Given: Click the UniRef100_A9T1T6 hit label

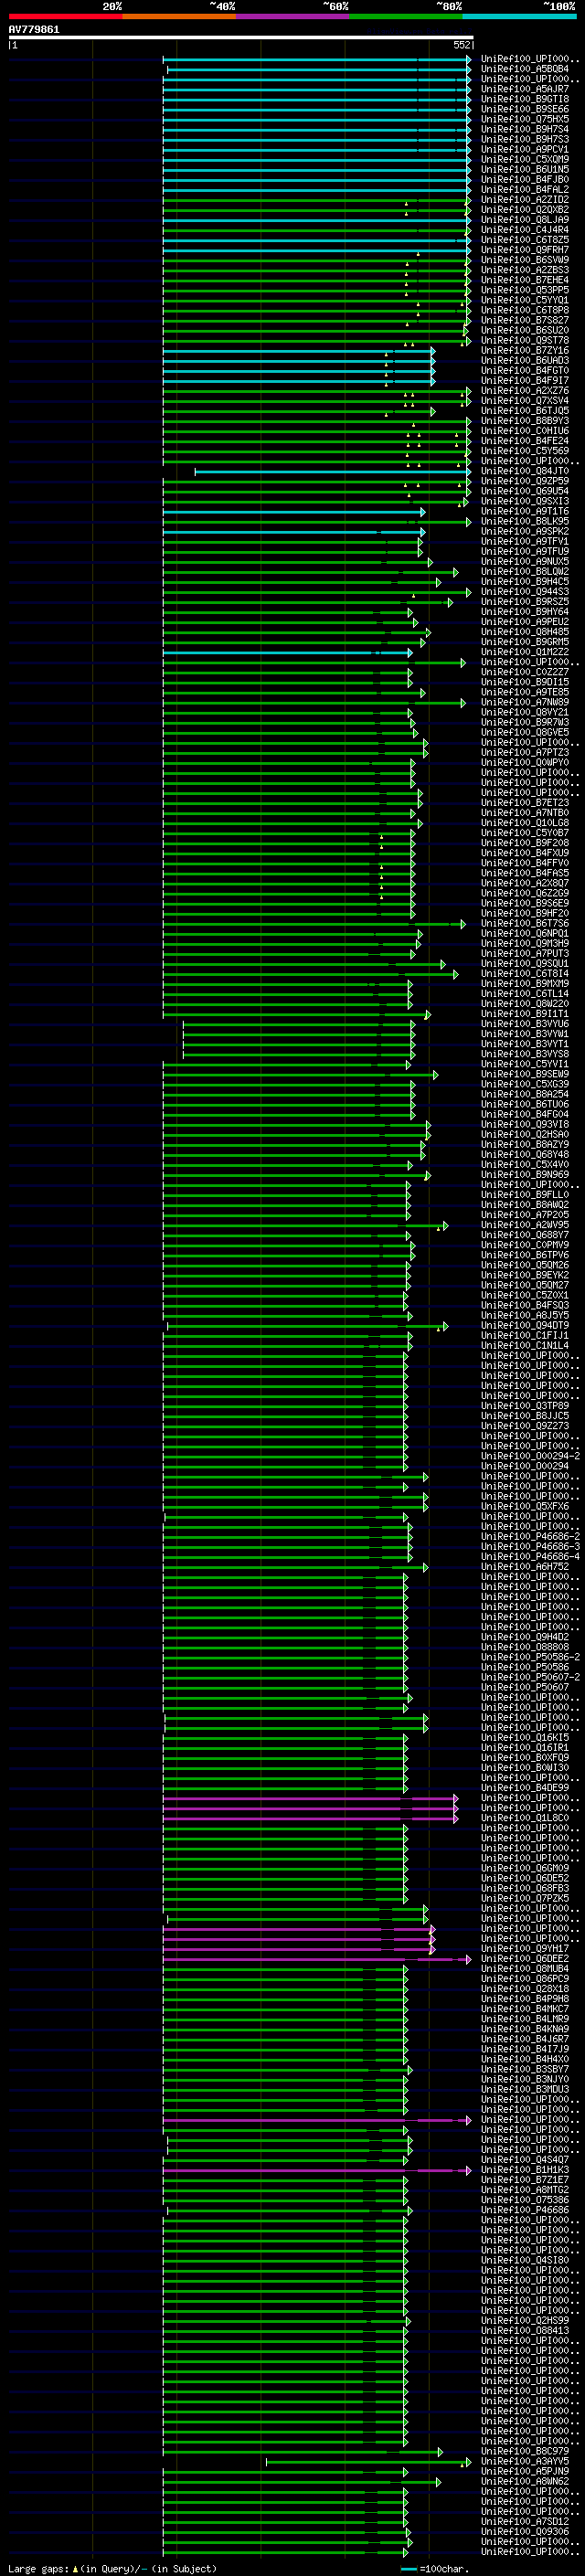Looking at the screenshot, I should 525,511.
